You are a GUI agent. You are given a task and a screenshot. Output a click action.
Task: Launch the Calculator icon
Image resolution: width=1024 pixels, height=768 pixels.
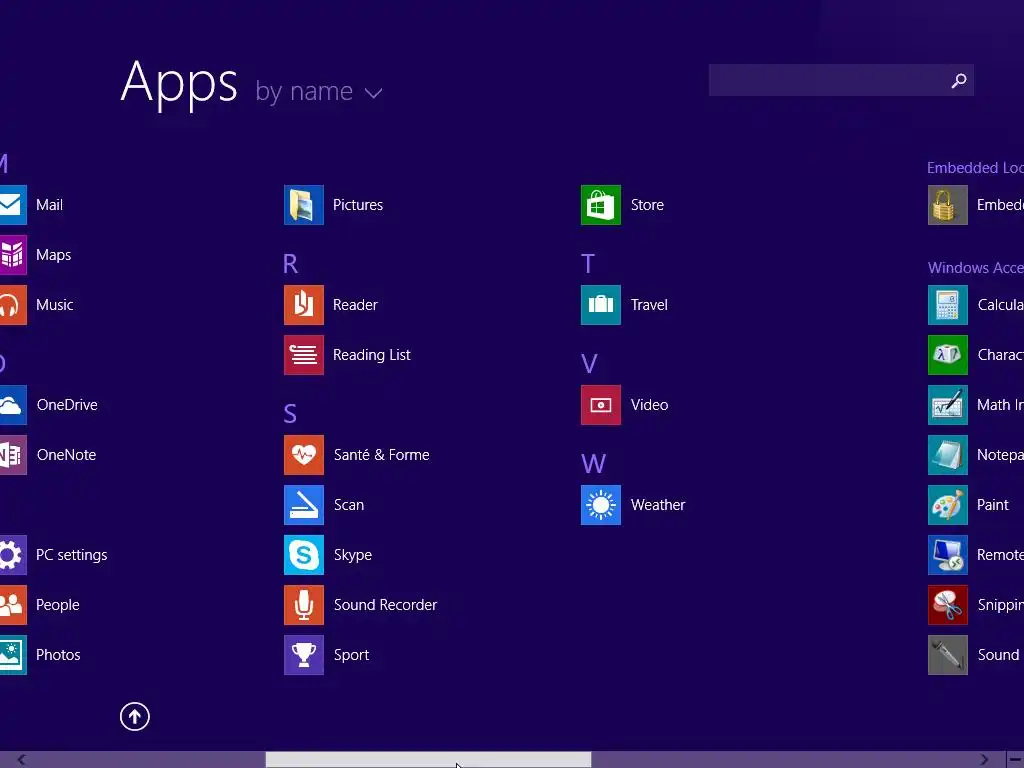[948, 305]
